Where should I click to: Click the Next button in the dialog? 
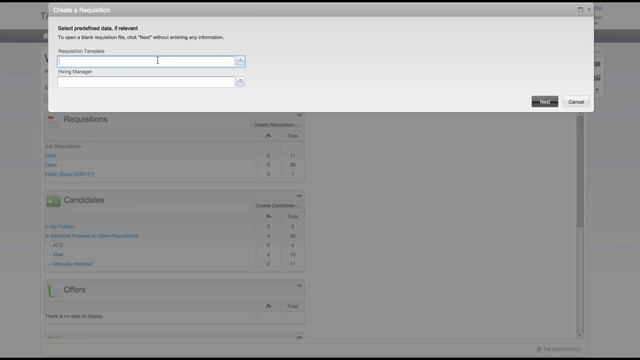[544, 102]
